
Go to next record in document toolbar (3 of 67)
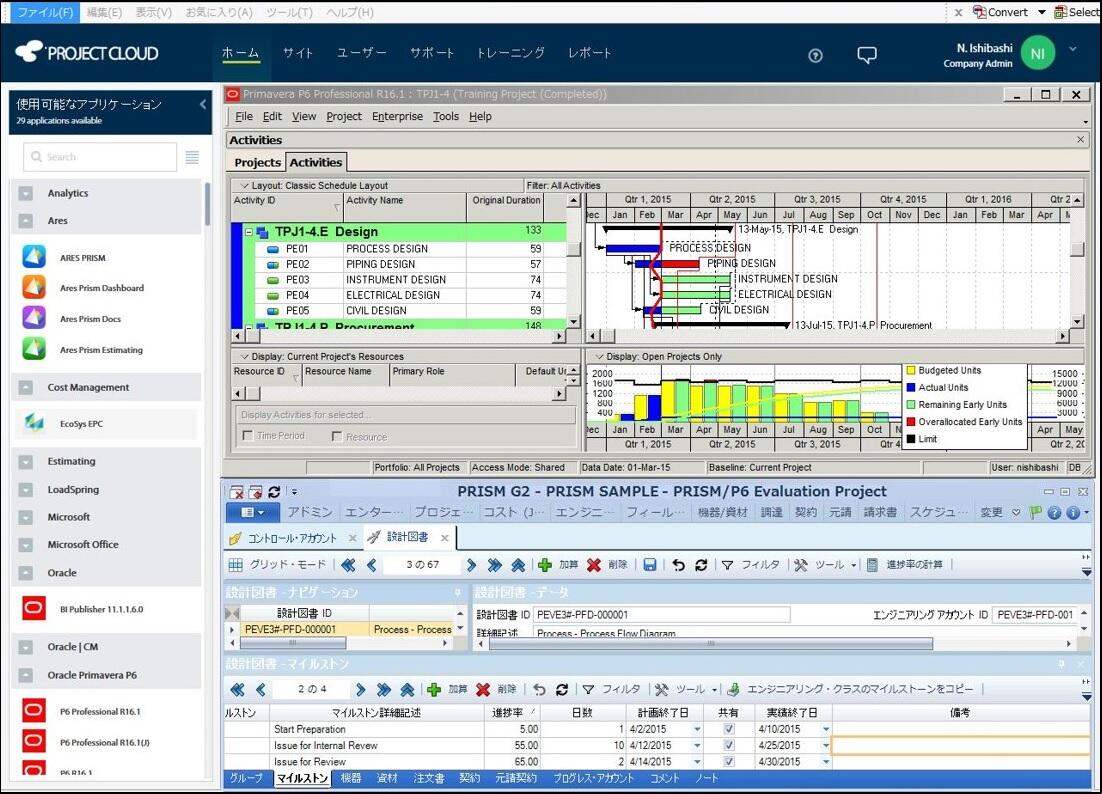tap(472, 565)
